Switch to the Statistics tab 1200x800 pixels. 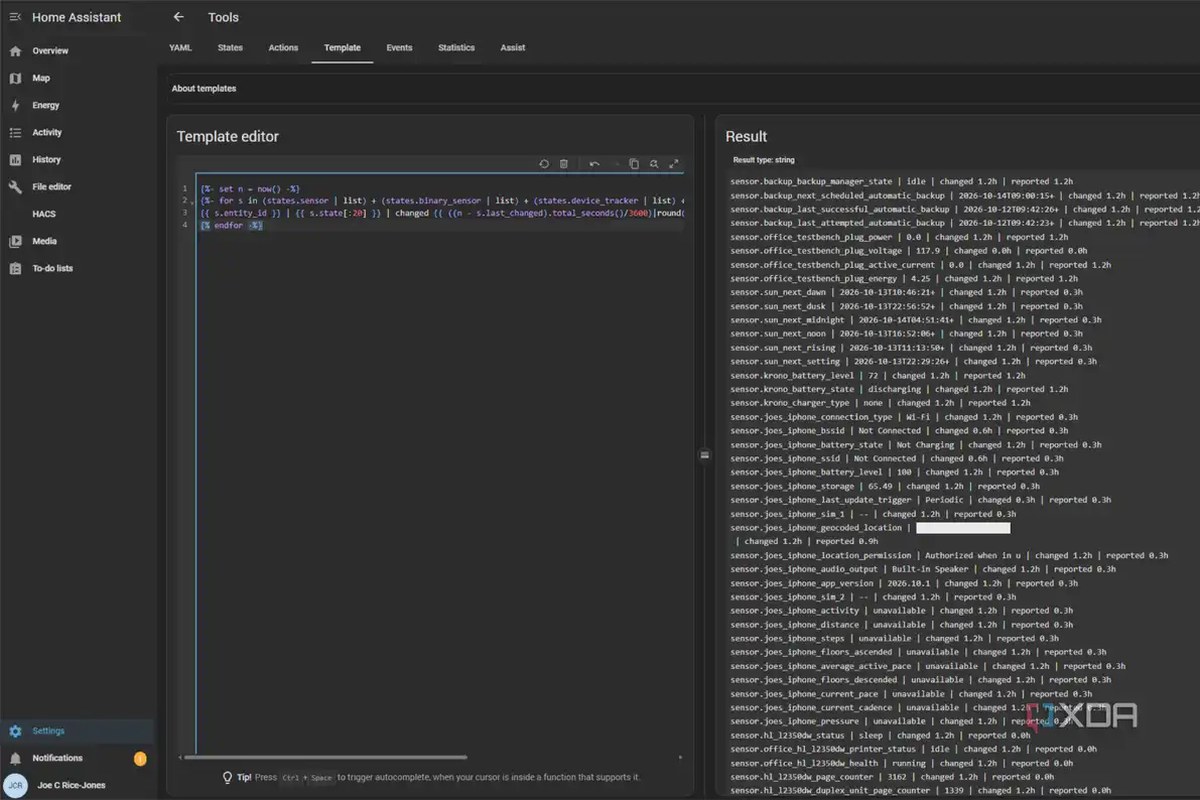click(x=456, y=48)
